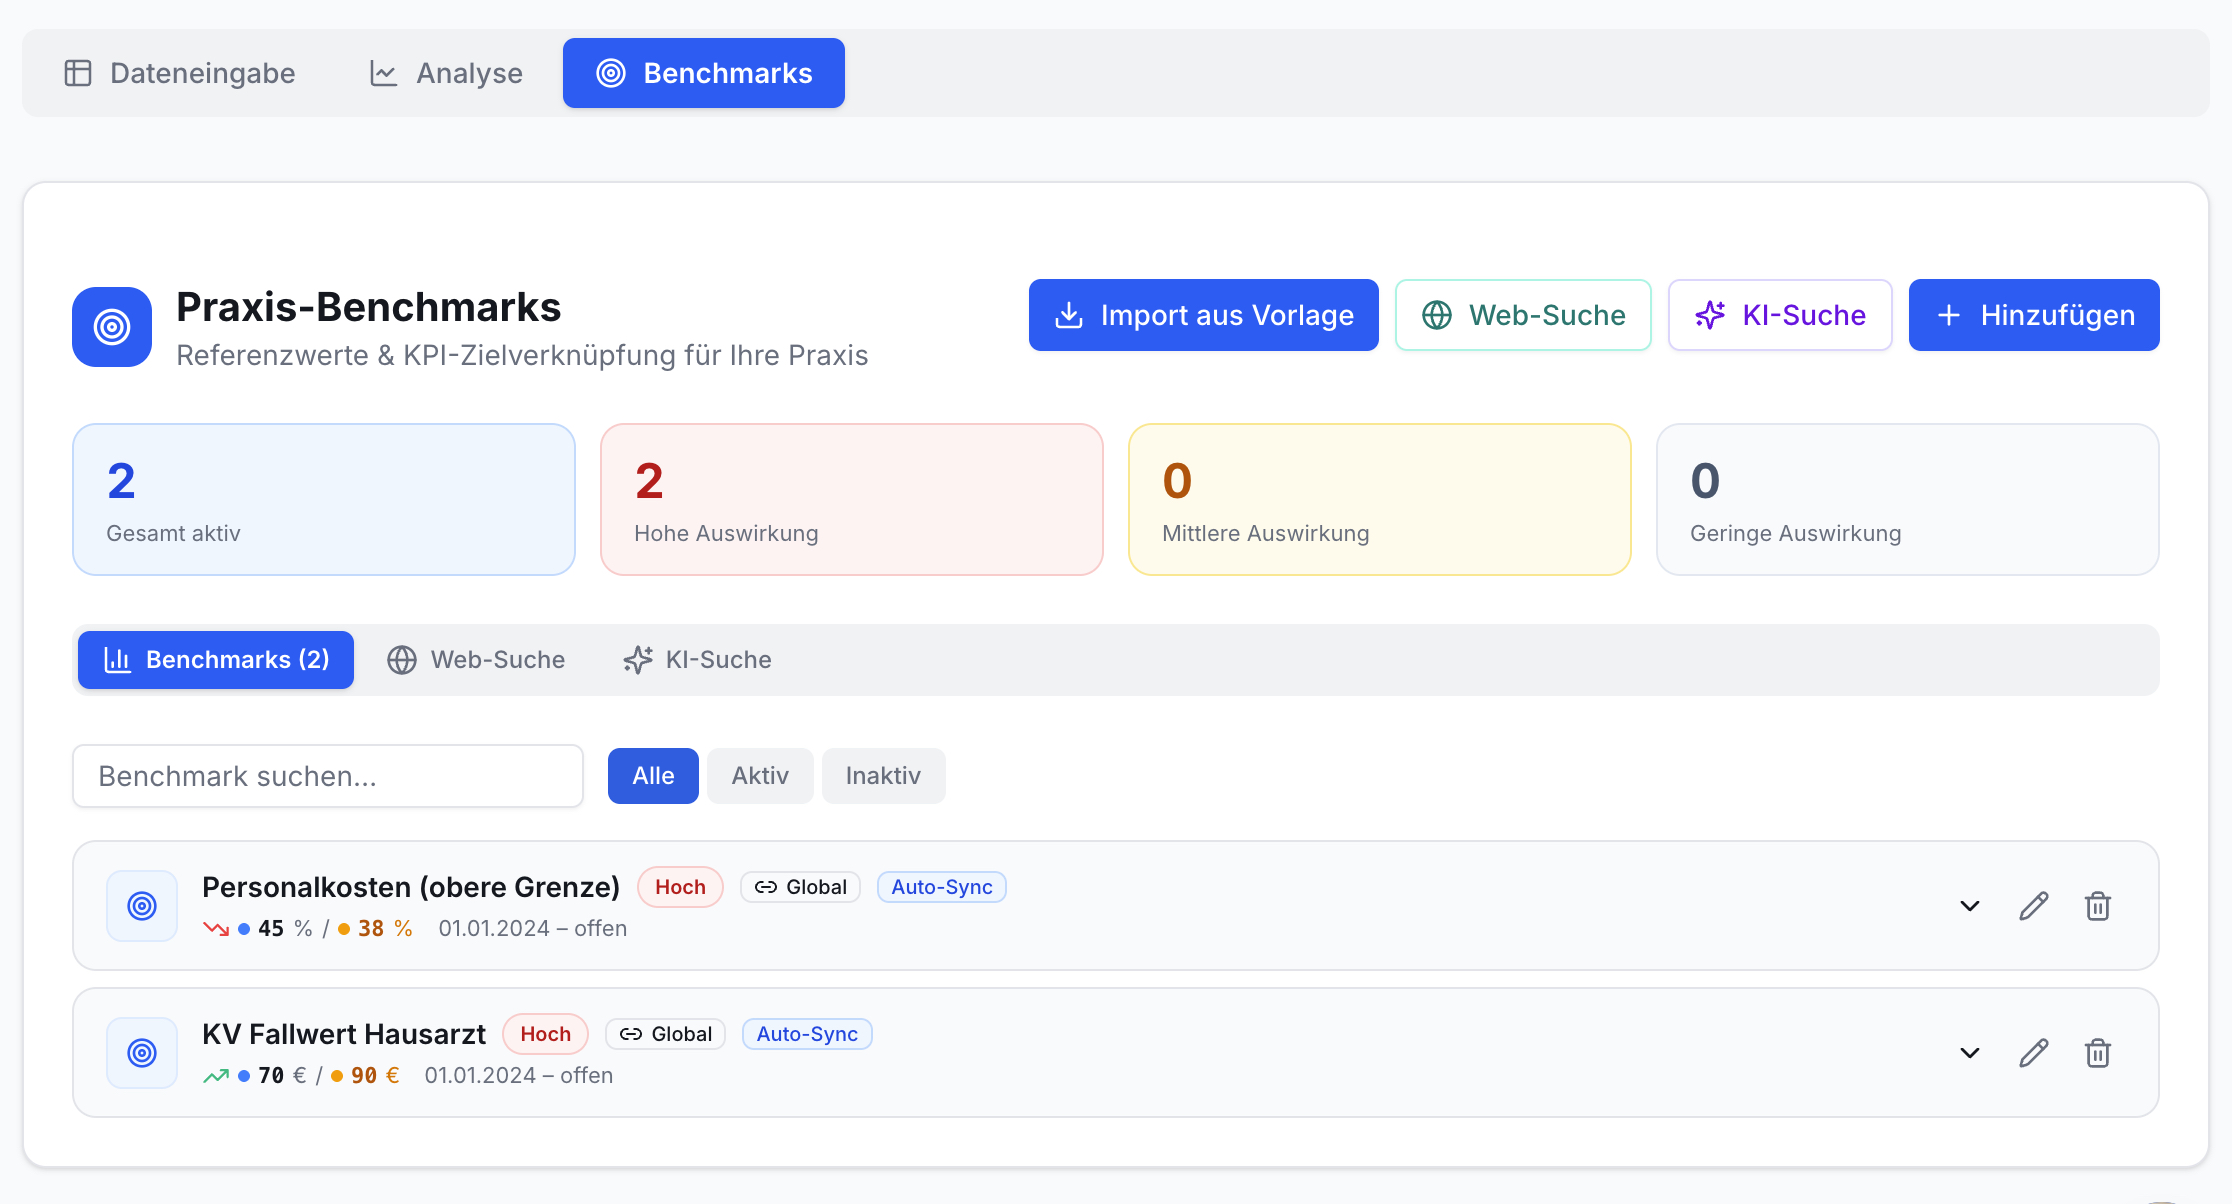Click the KV Fallwert Hausarzt title
This screenshot has width=2232, height=1204.
pyautogui.click(x=344, y=1034)
